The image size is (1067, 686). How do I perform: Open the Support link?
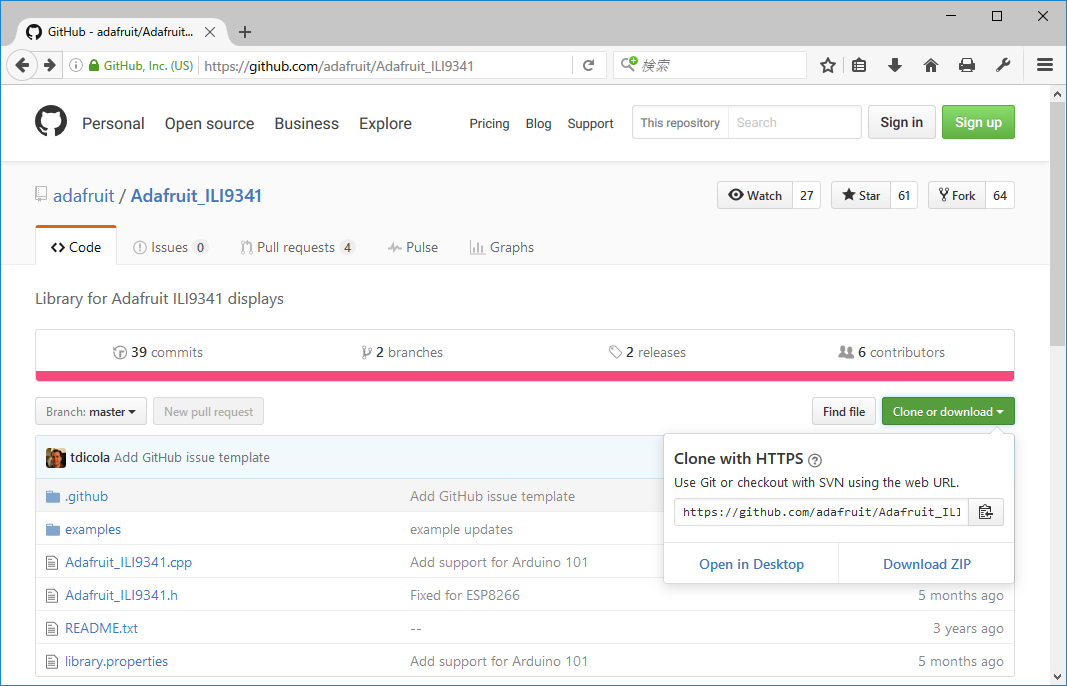click(x=590, y=123)
